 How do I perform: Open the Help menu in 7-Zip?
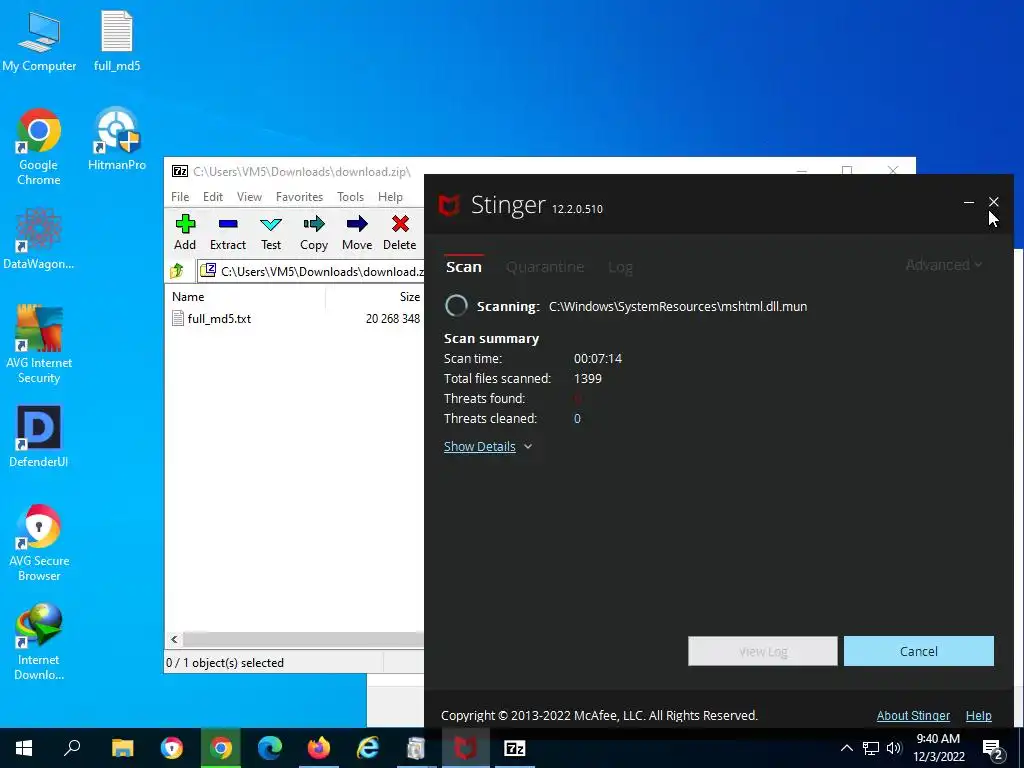point(391,197)
